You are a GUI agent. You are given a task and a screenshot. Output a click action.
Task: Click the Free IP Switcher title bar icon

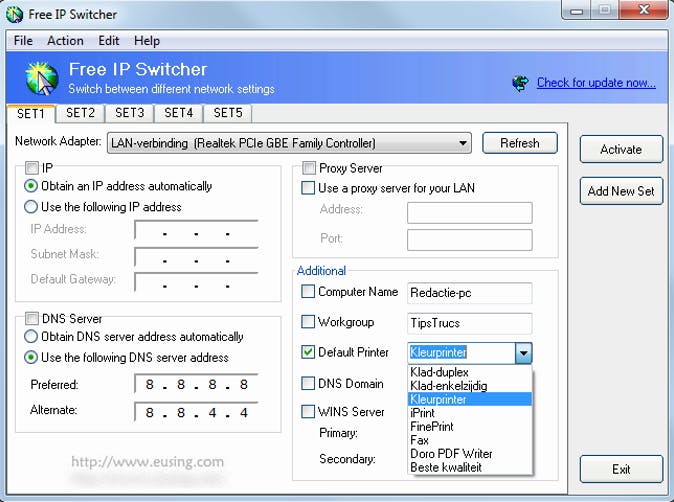click(14, 14)
